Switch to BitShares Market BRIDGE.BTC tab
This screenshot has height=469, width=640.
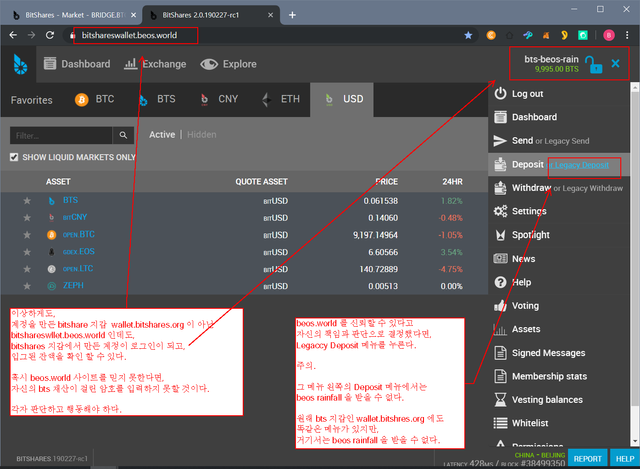pyautogui.click(x=74, y=15)
